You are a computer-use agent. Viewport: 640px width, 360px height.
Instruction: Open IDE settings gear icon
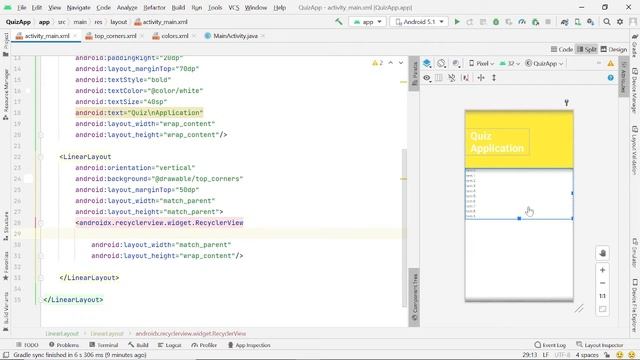[x=620, y=22]
